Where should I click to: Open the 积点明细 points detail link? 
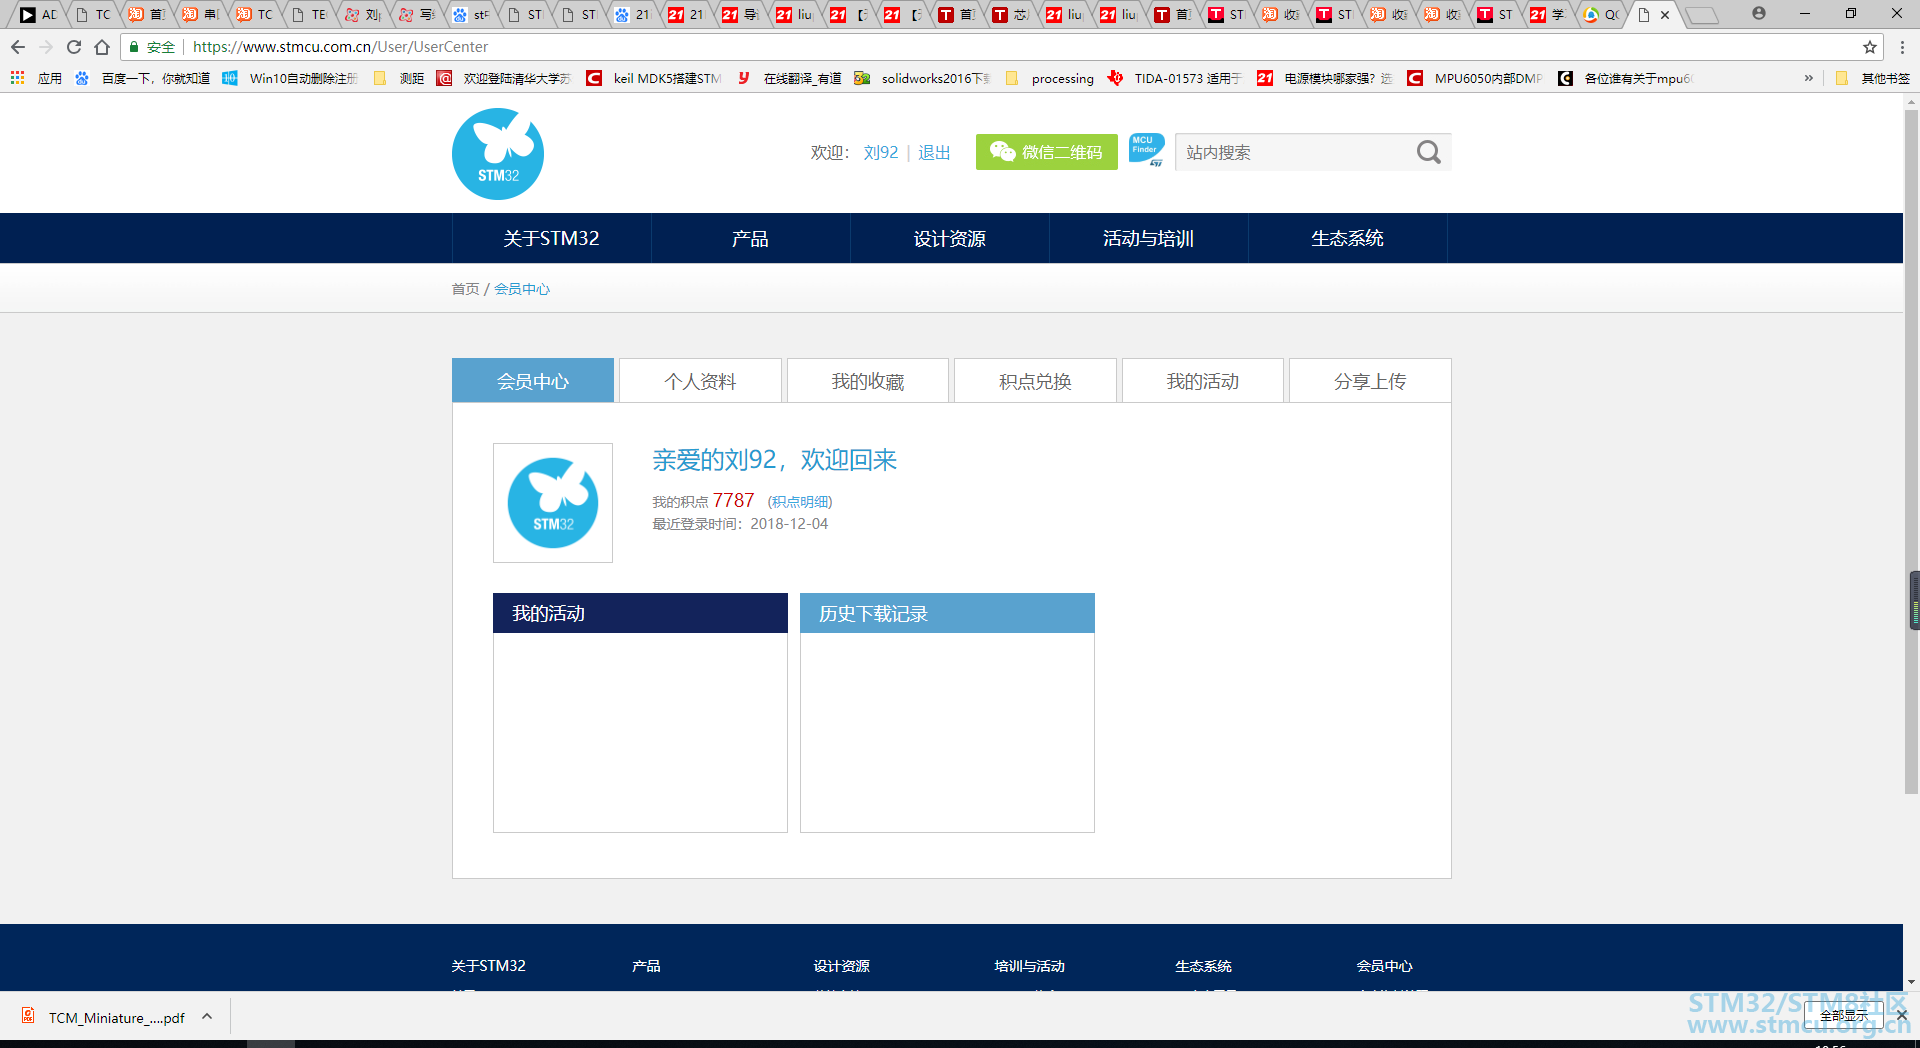[x=800, y=502]
